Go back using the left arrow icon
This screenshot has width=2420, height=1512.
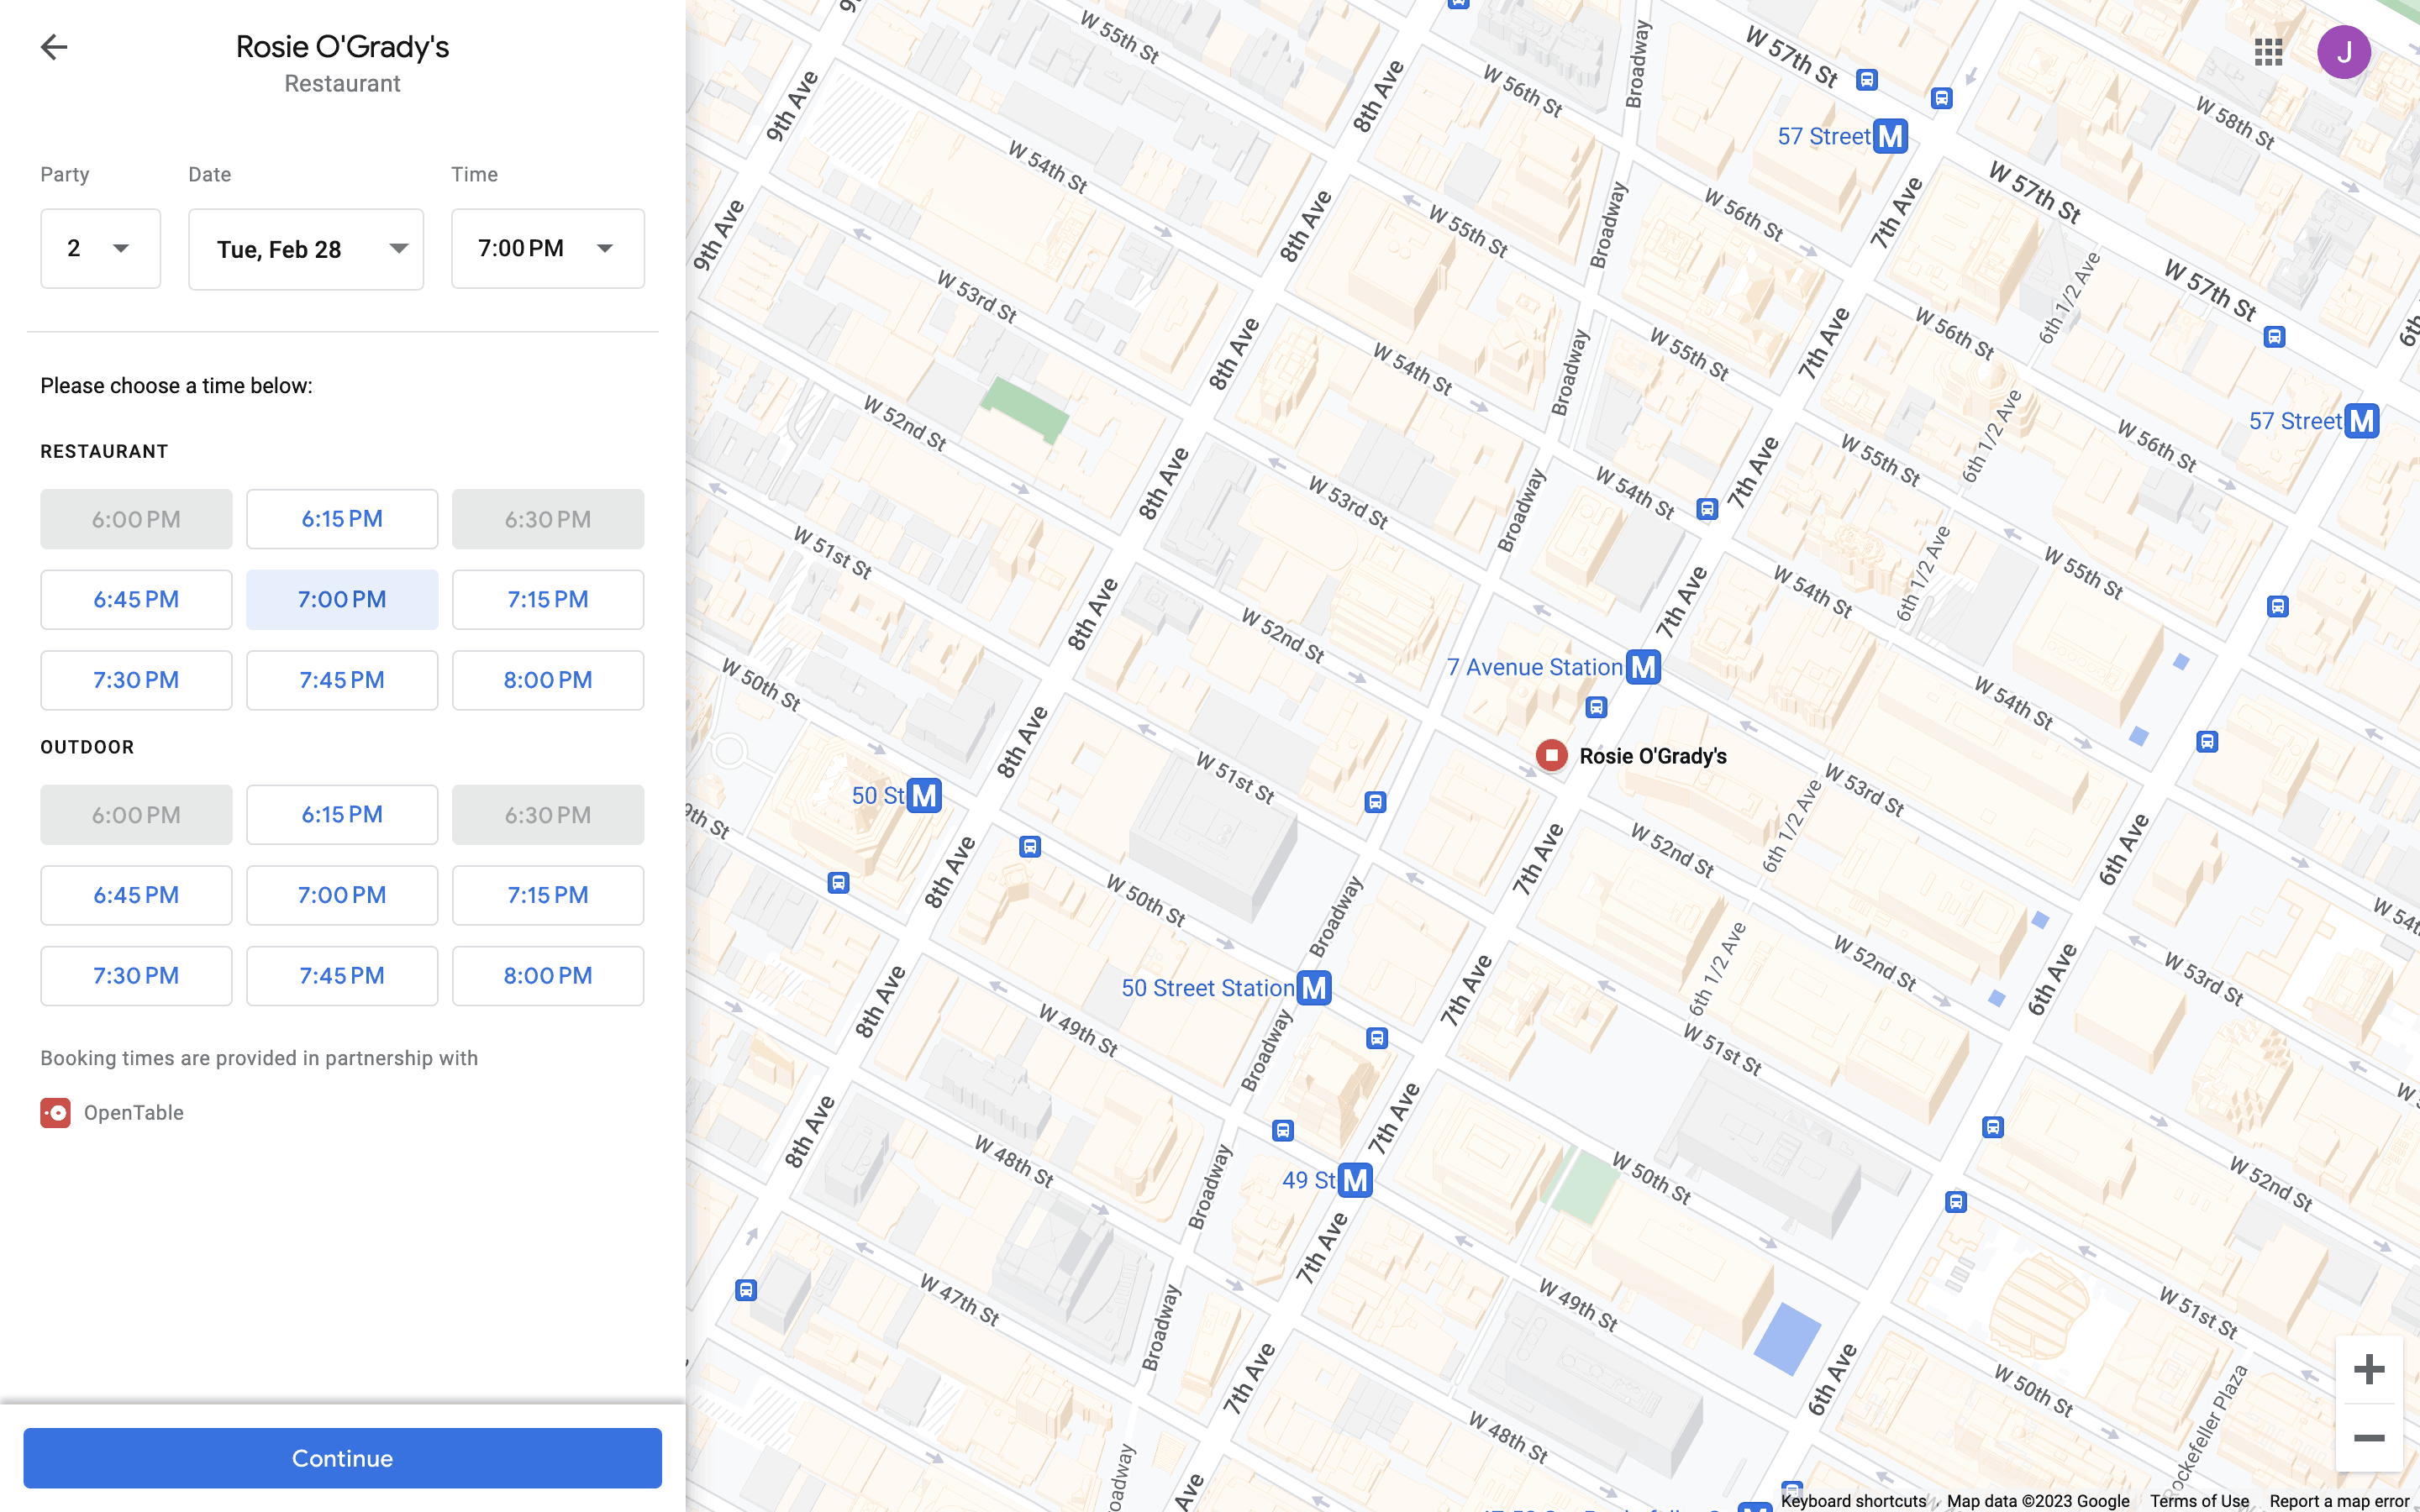(x=54, y=47)
